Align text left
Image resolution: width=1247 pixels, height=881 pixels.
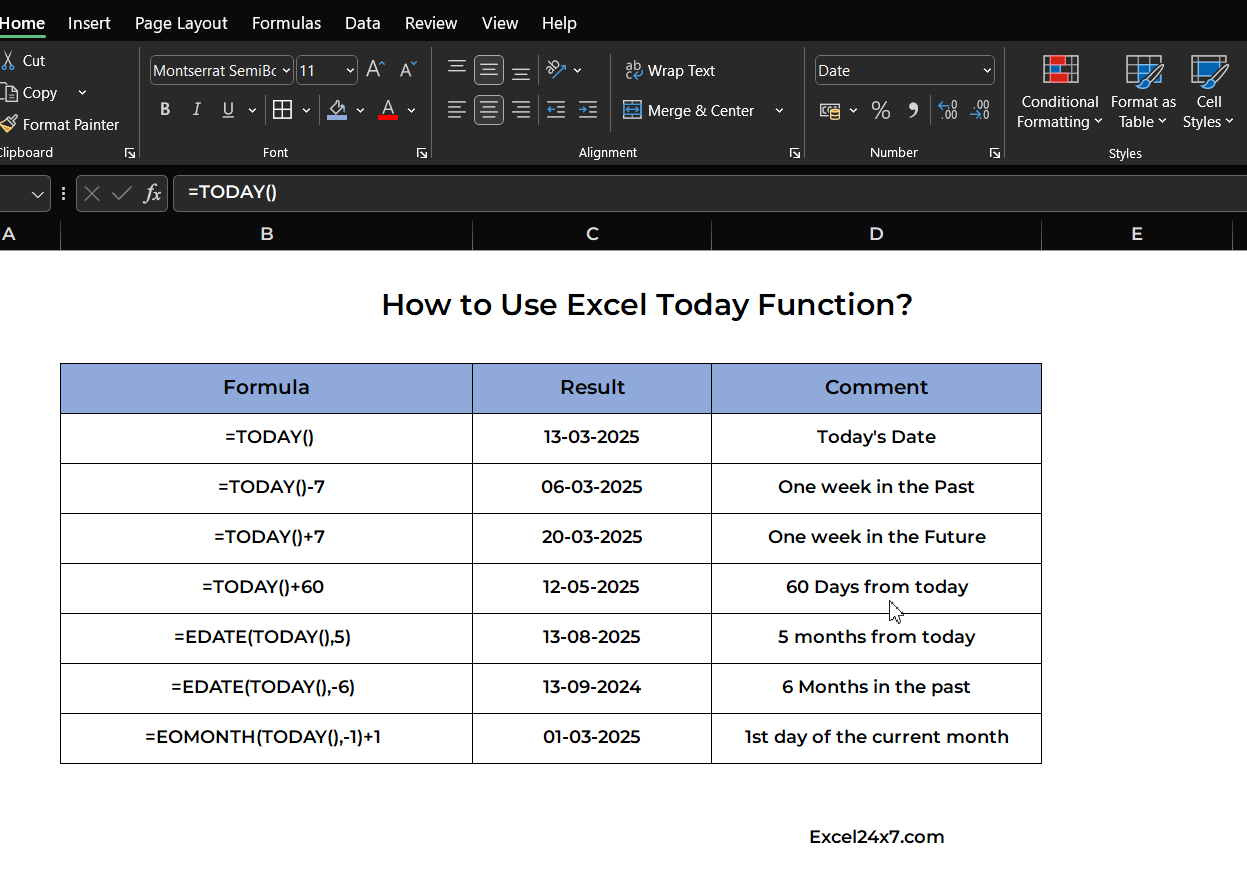pos(457,110)
